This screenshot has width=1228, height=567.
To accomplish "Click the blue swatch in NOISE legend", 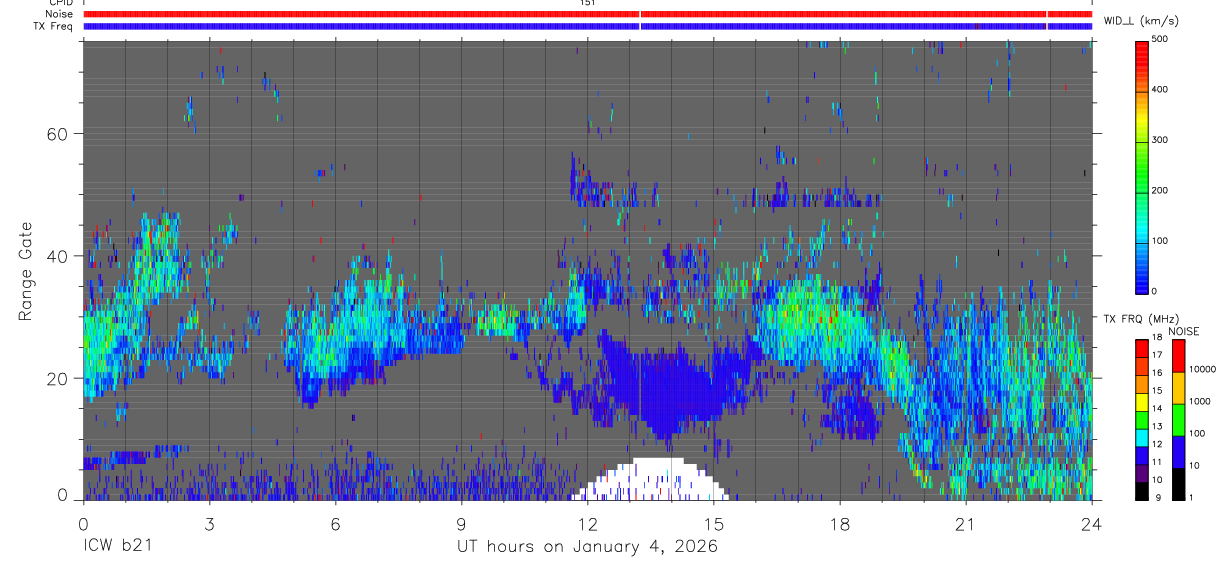I will (1178, 452).
